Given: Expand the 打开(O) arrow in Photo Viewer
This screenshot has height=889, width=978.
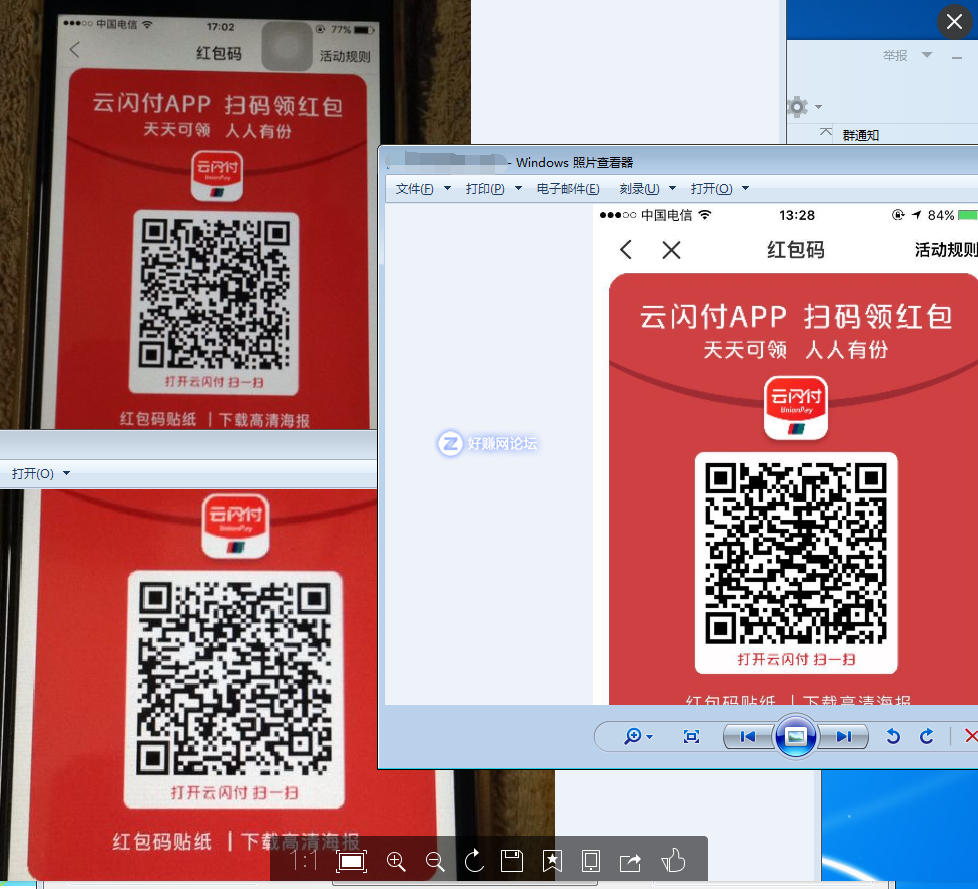Looking at the screenshot, I should pyautogui.click(x=745, y=188).
